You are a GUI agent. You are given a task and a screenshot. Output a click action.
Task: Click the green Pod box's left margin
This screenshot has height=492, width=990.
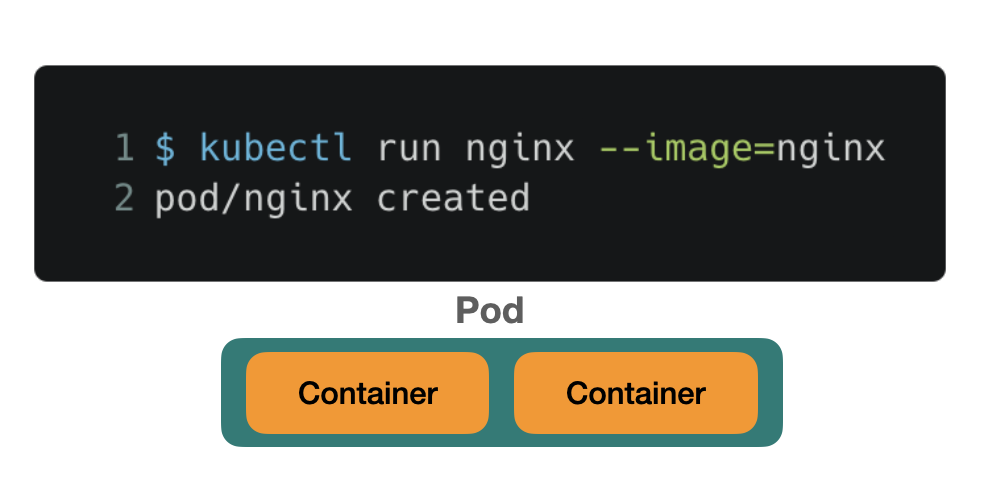click(233, 393)
